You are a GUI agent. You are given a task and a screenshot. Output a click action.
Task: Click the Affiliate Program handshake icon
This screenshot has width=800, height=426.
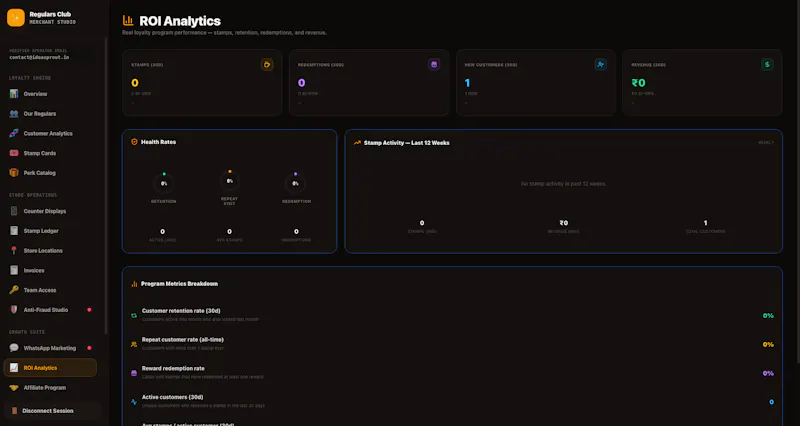coord(14,388)
